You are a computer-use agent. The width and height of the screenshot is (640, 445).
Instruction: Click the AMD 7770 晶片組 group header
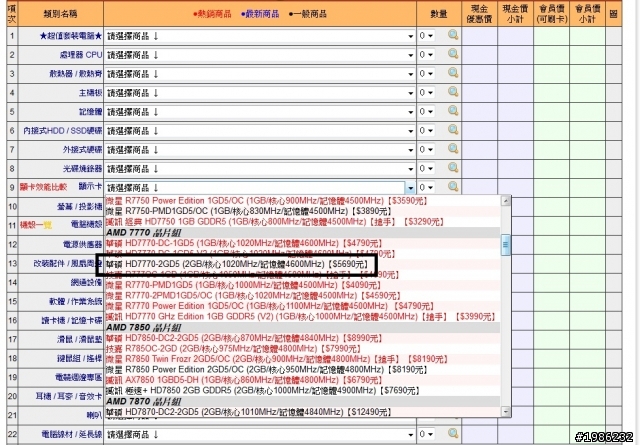point(303,233)
